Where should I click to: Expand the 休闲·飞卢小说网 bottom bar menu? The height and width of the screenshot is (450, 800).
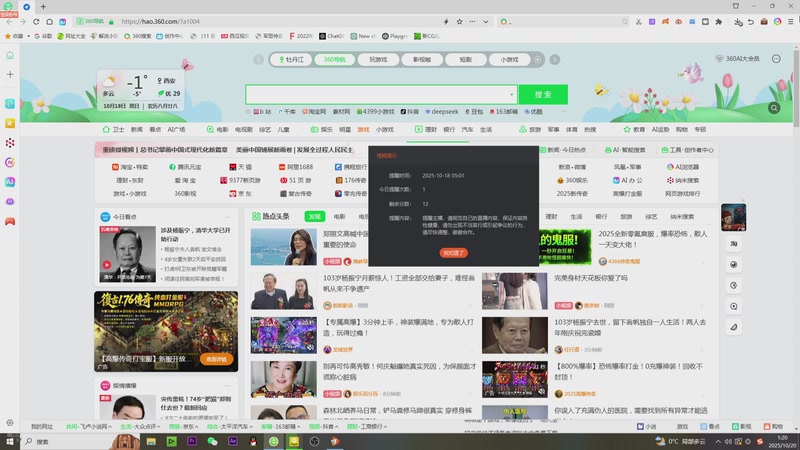coord(88,427)
